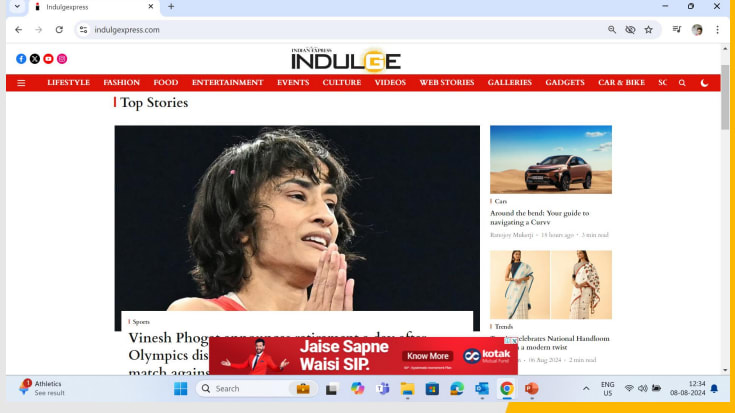Screen dimensions: 735x413
Task: Go to the Entertainment section
Action: (227, 83)
